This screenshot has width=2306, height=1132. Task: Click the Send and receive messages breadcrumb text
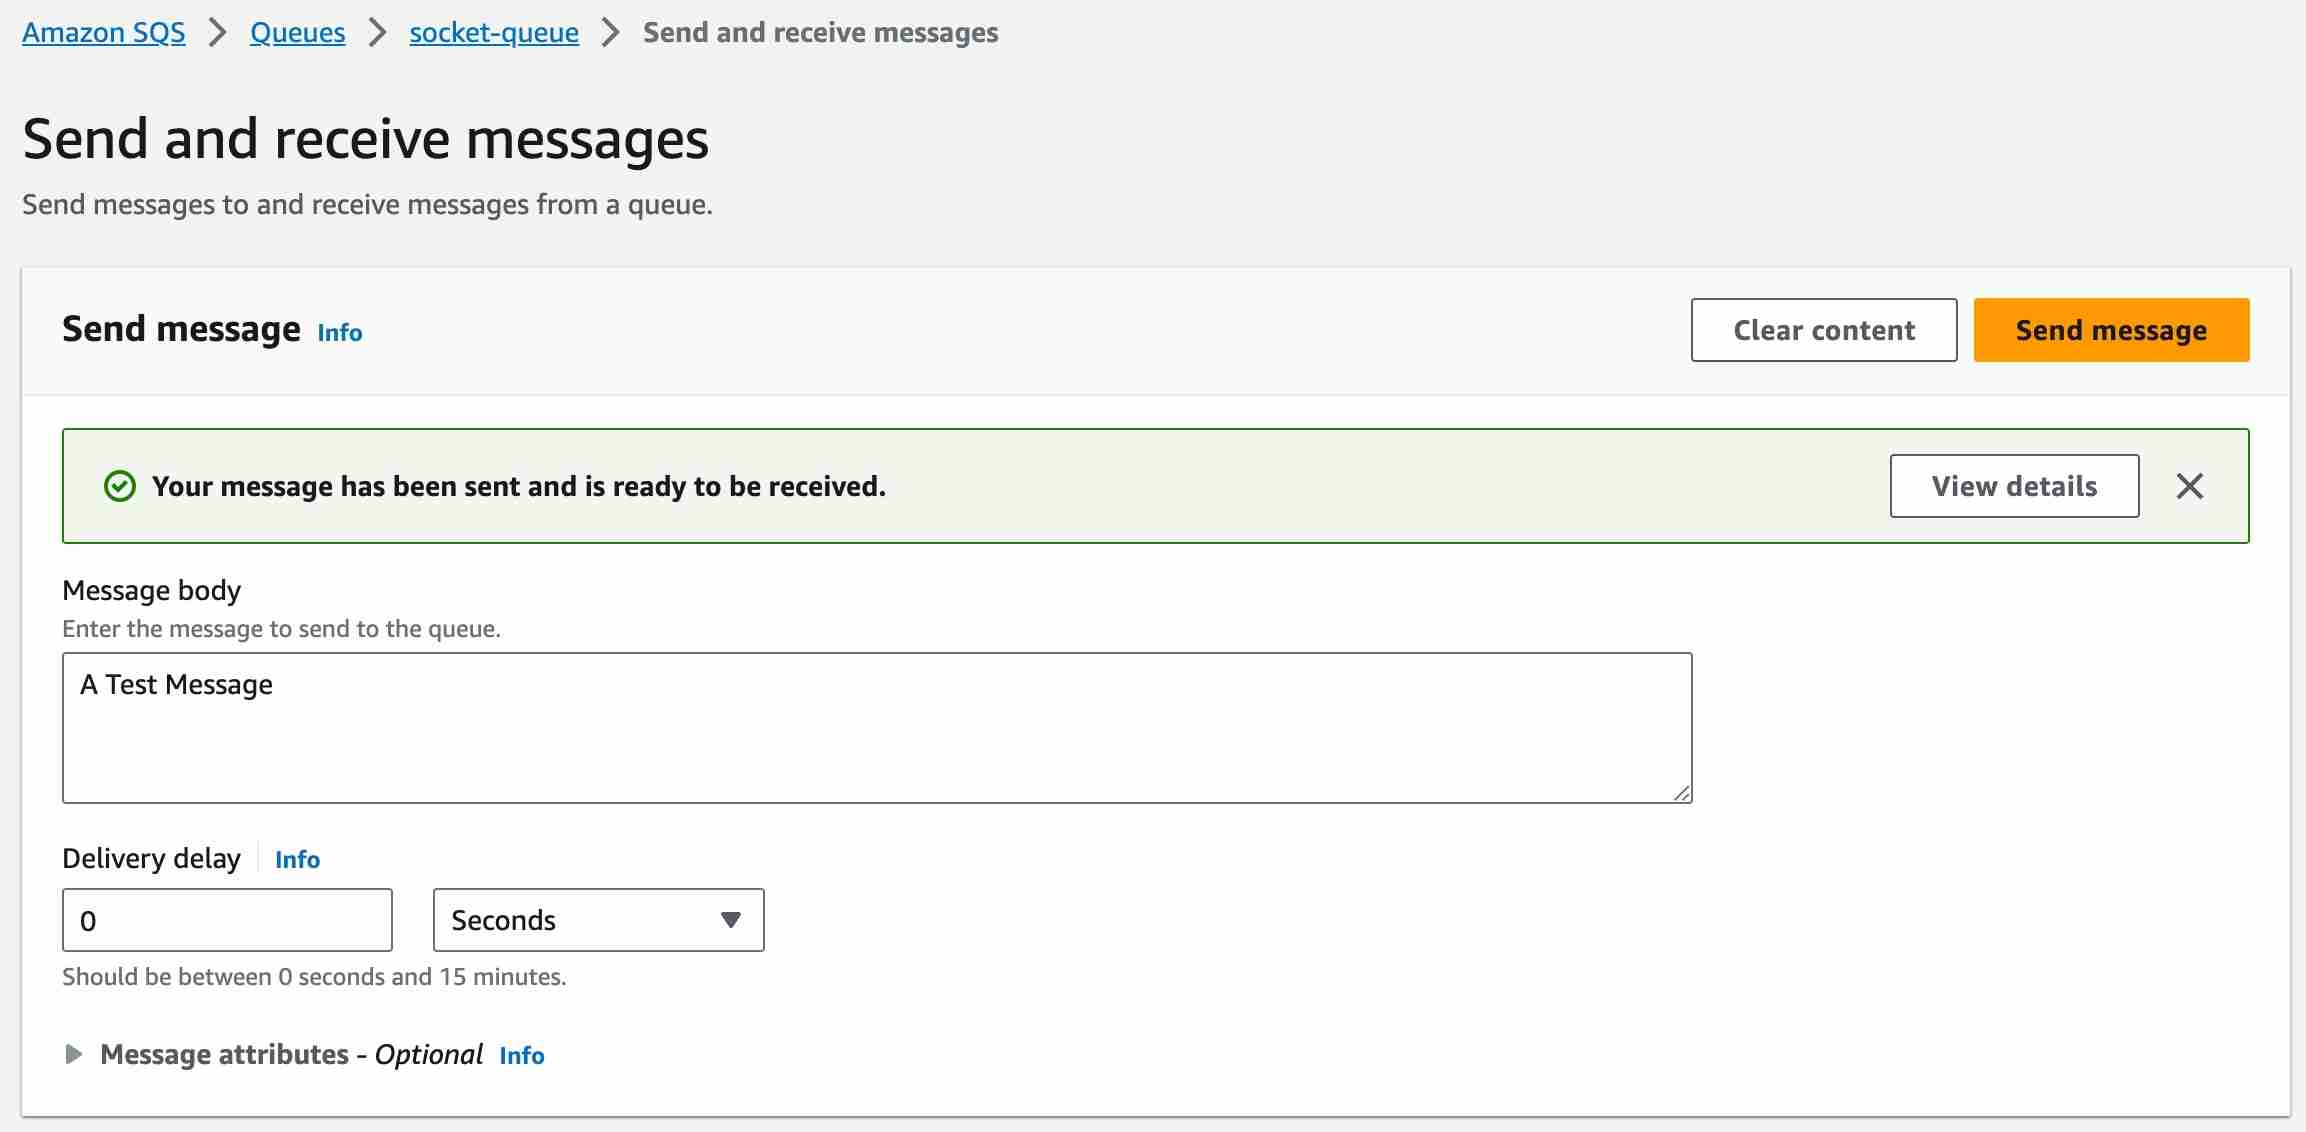[x=821, y=32]
